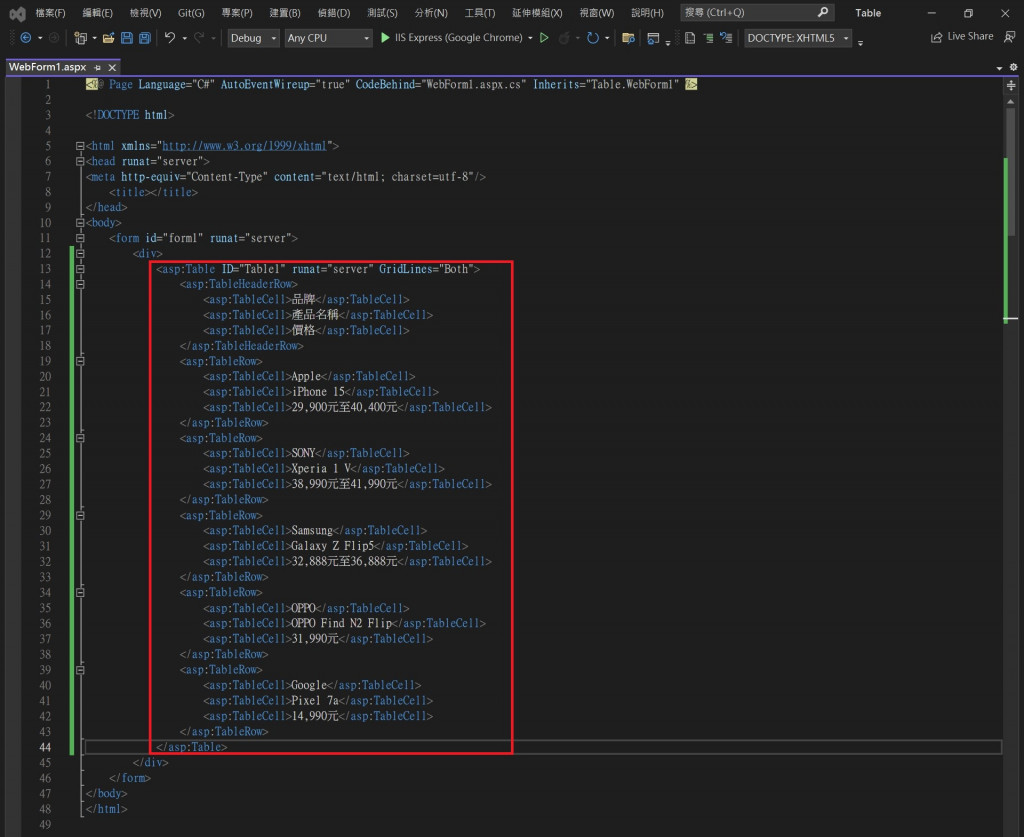
Task: Open the DOCTYPE: XHTML5 dropdown
Action: (x=798, y=38)
